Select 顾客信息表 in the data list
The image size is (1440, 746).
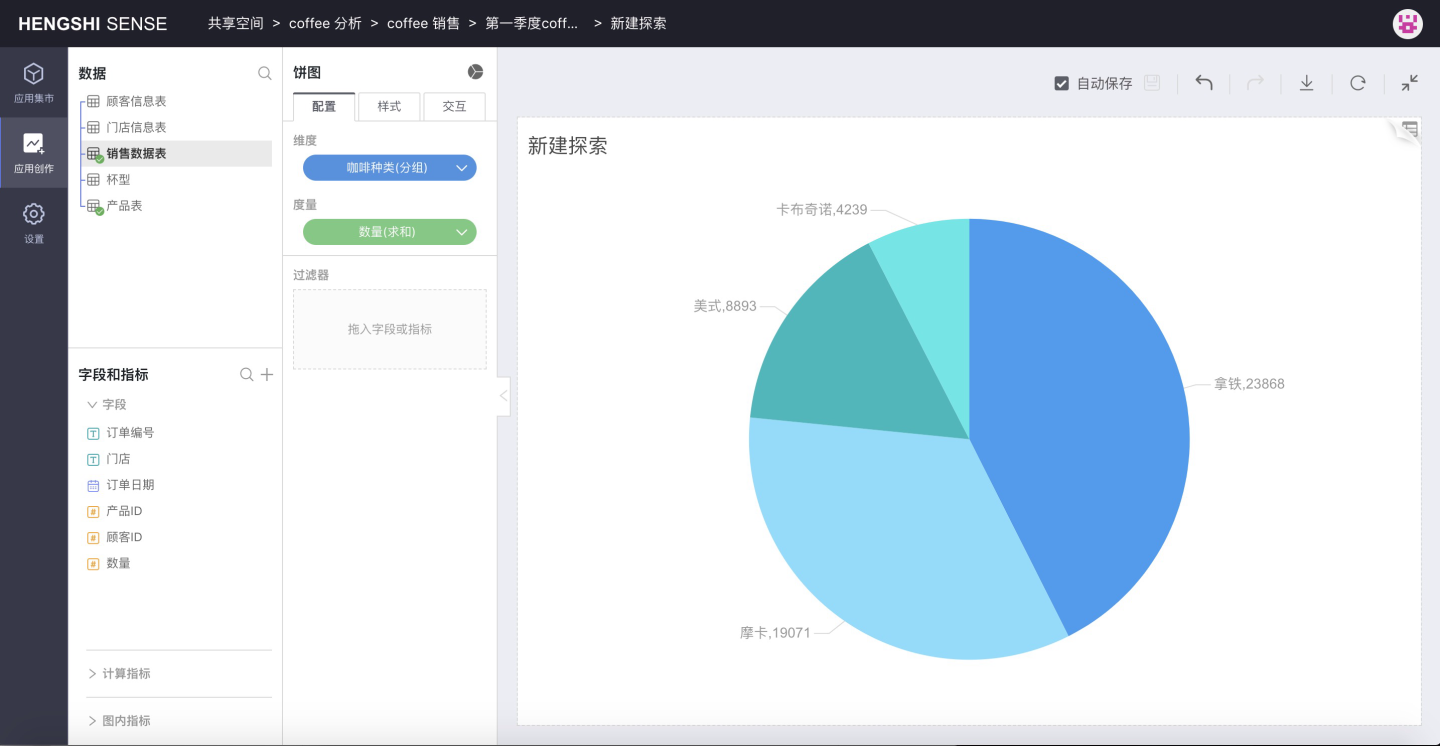coord(136,101)
